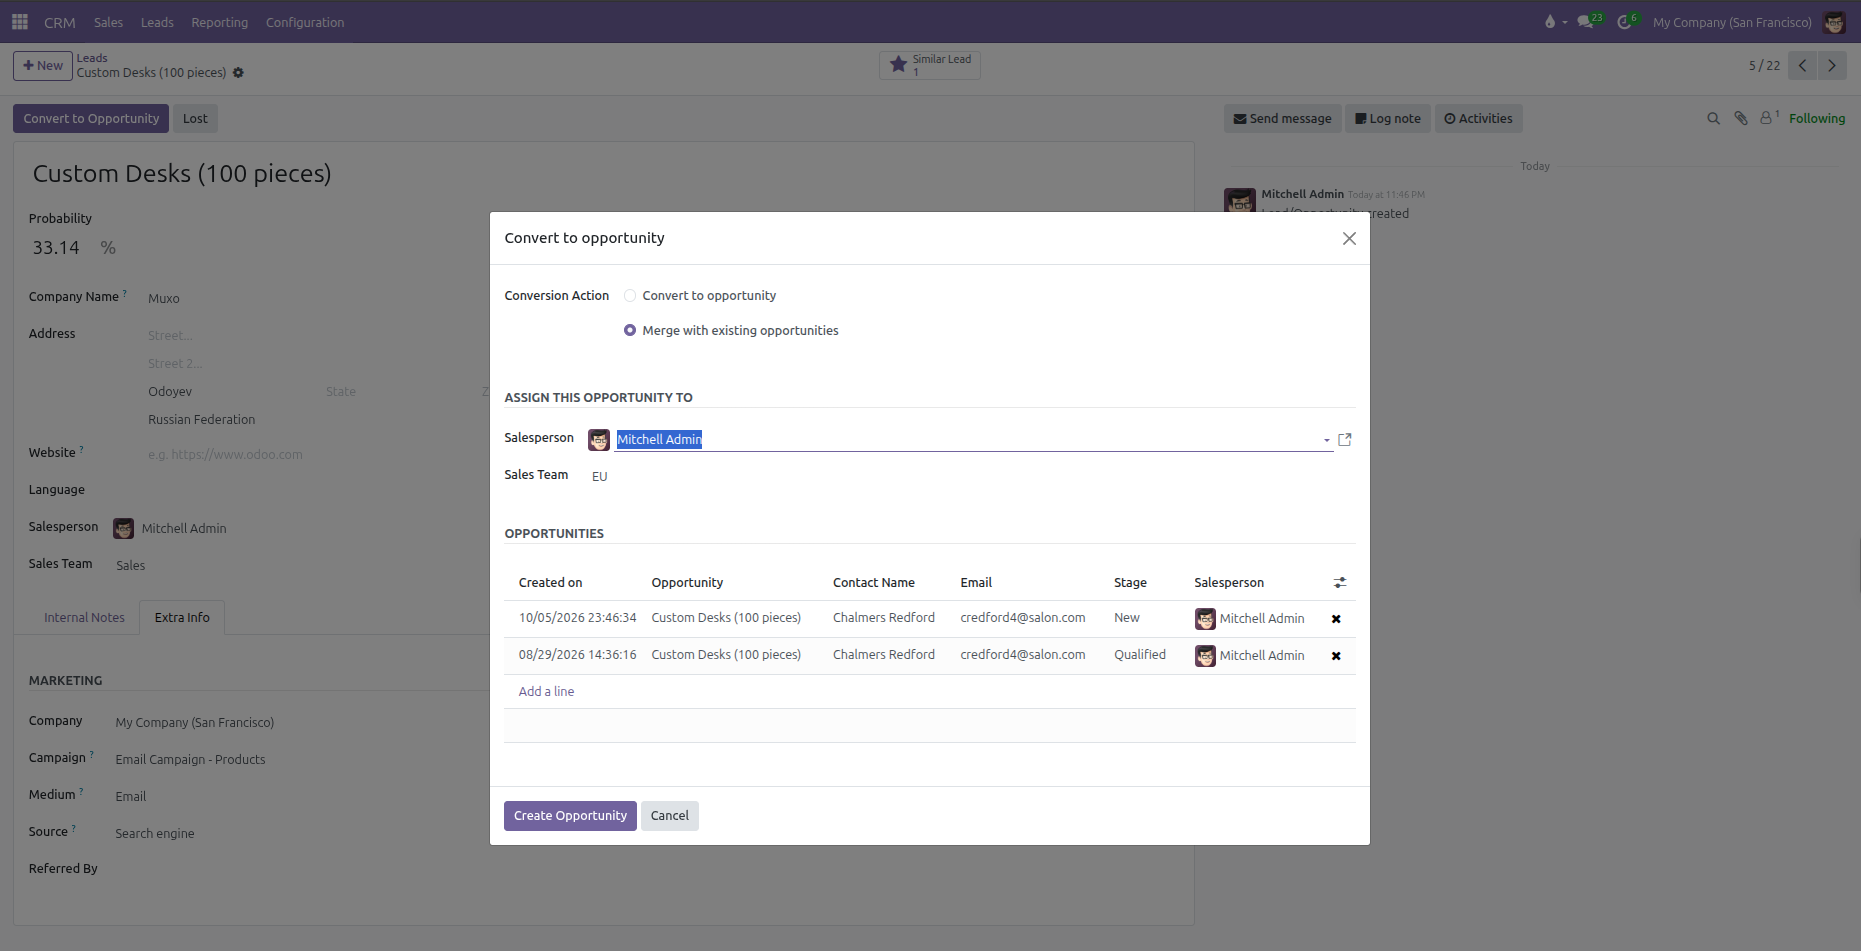Select Merge with existing opportunities radio option
This screenshot has width=1861, height=951.
coord(630,331)
